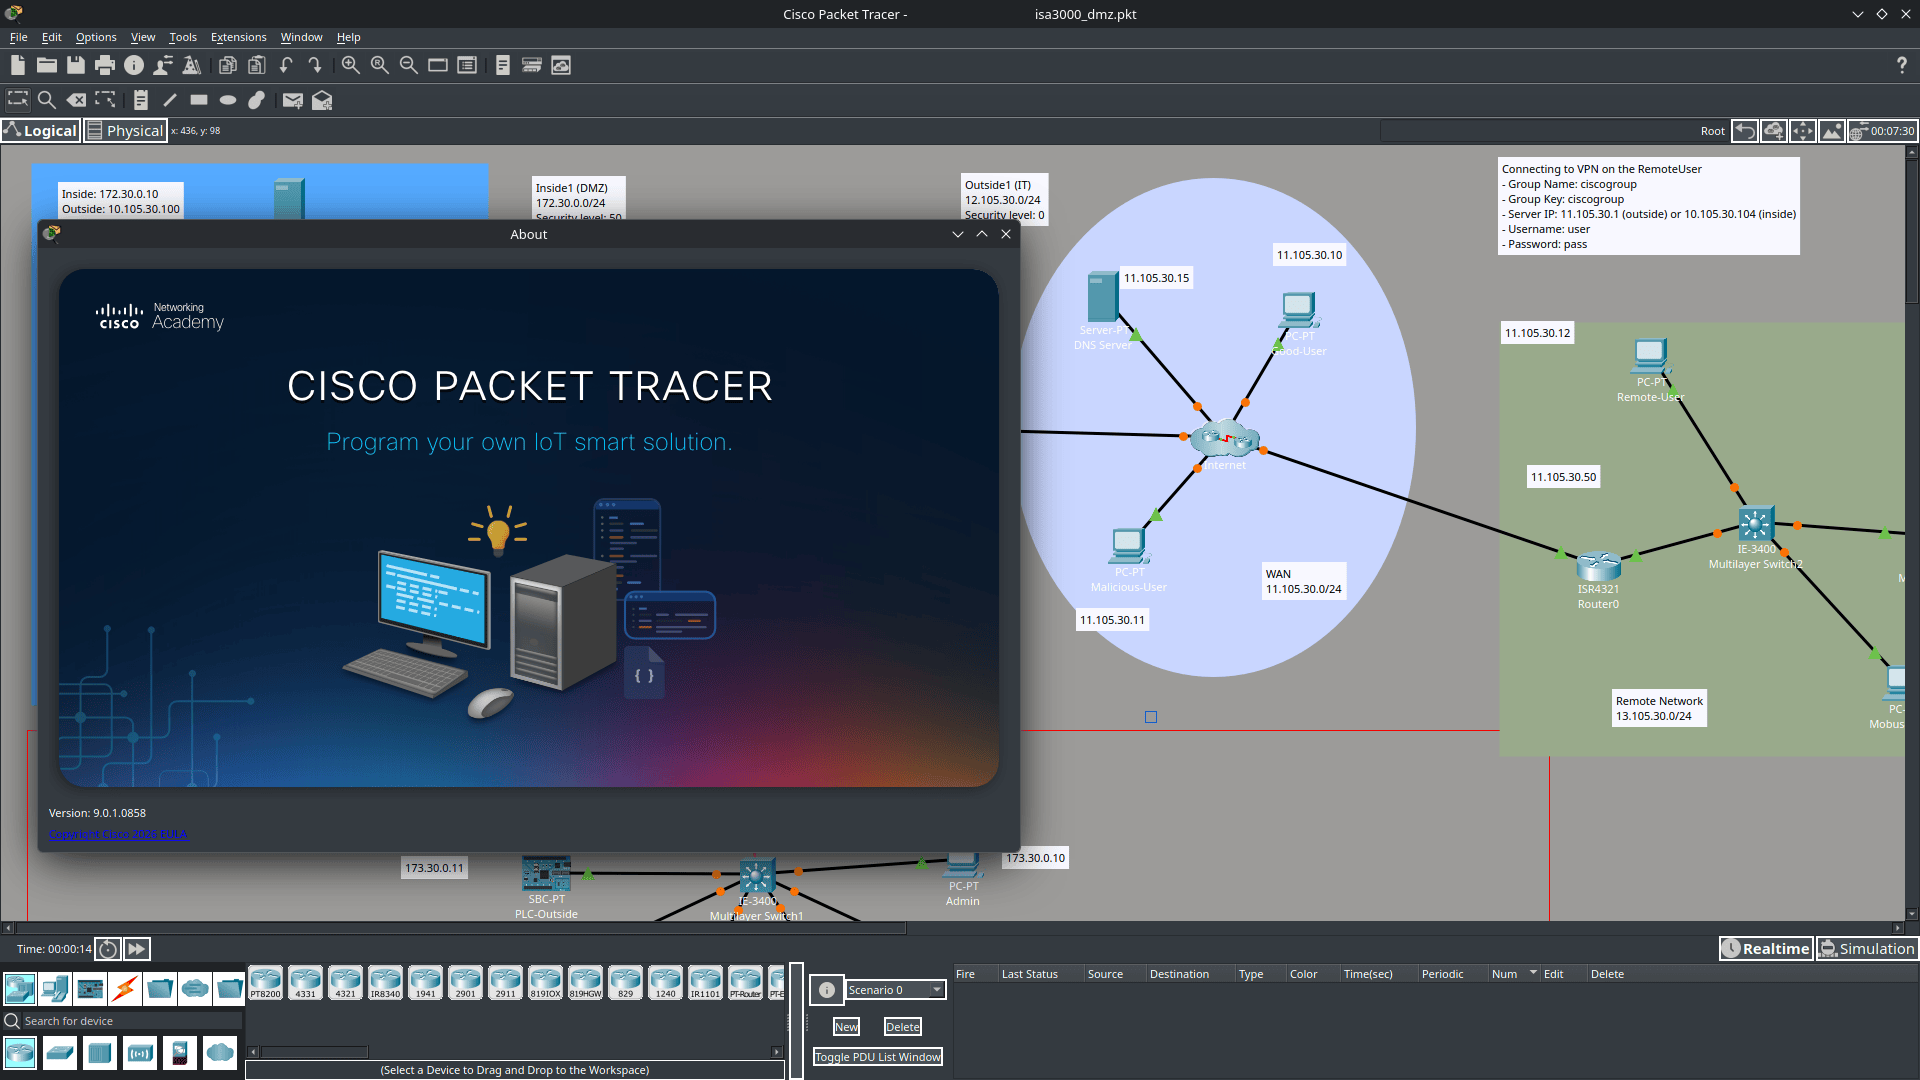Screen dimensions: 1920x1080
Task: Open the Help menu
Action: 348,37
